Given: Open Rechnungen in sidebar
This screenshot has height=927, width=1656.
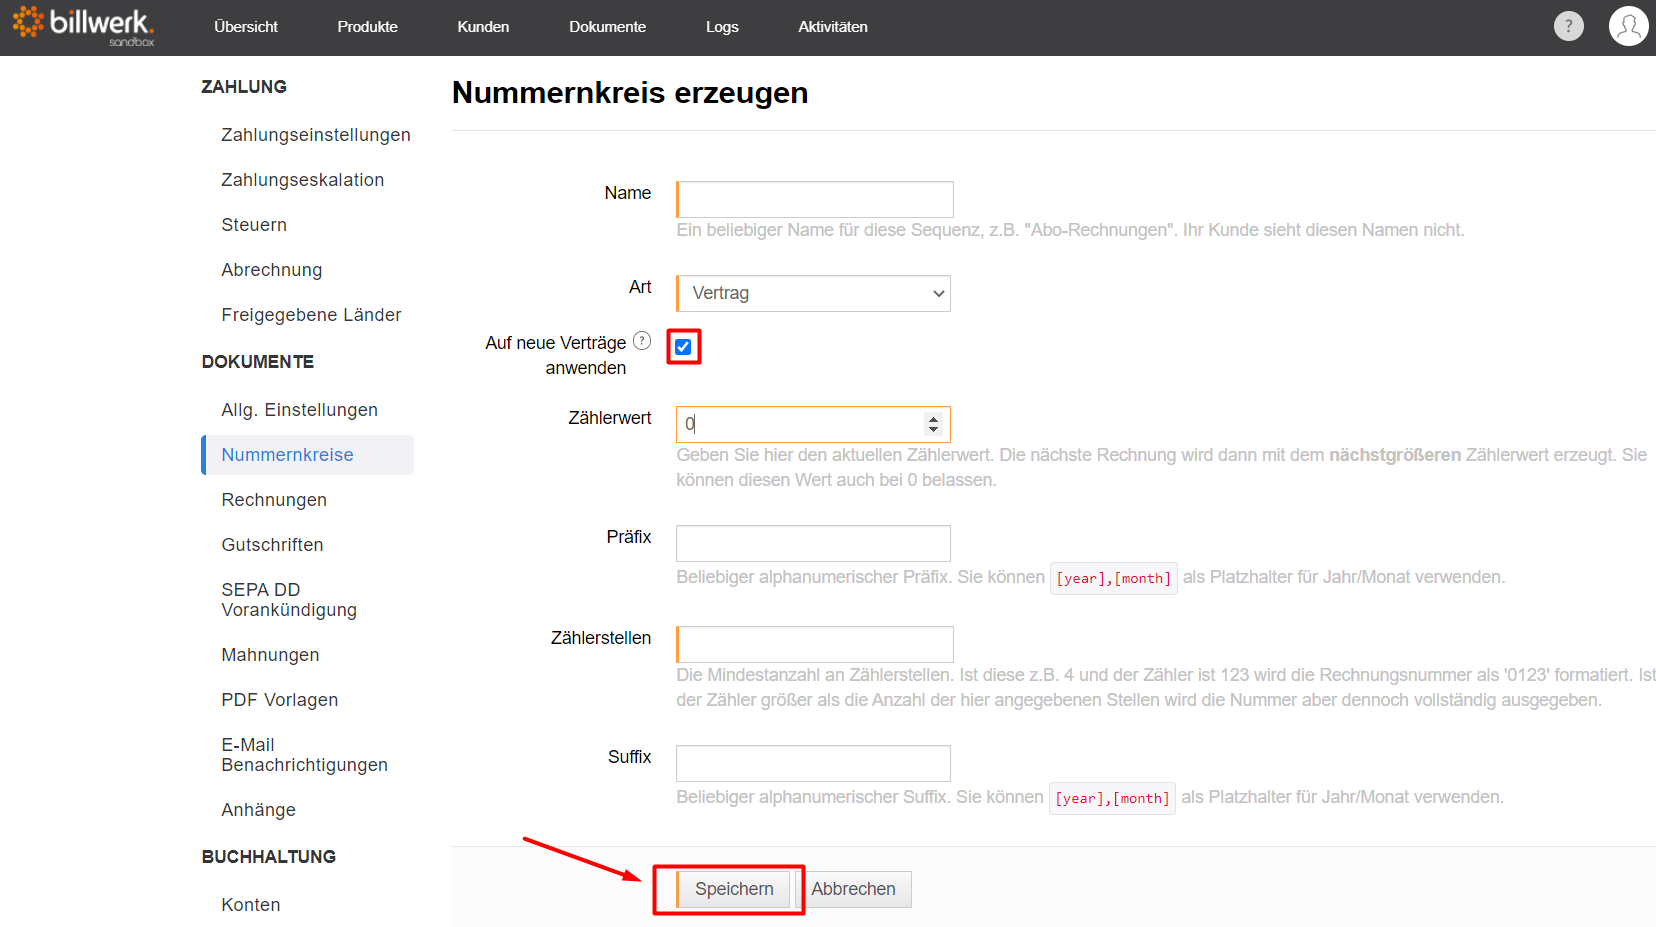Looking at the screenshot, I should 274,500.
